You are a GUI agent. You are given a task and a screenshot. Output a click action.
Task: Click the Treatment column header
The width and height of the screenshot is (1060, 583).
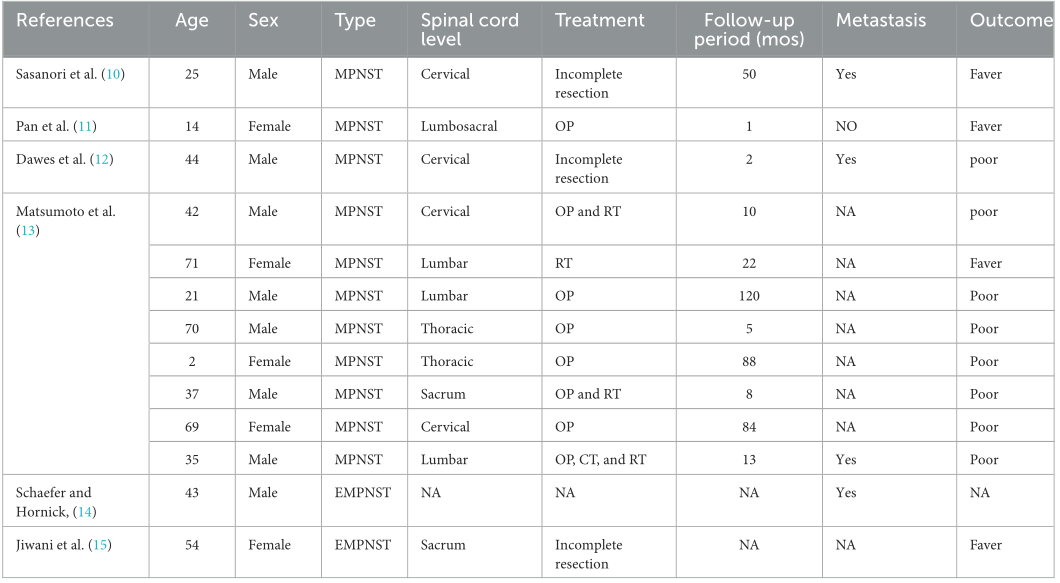[600, 20]
